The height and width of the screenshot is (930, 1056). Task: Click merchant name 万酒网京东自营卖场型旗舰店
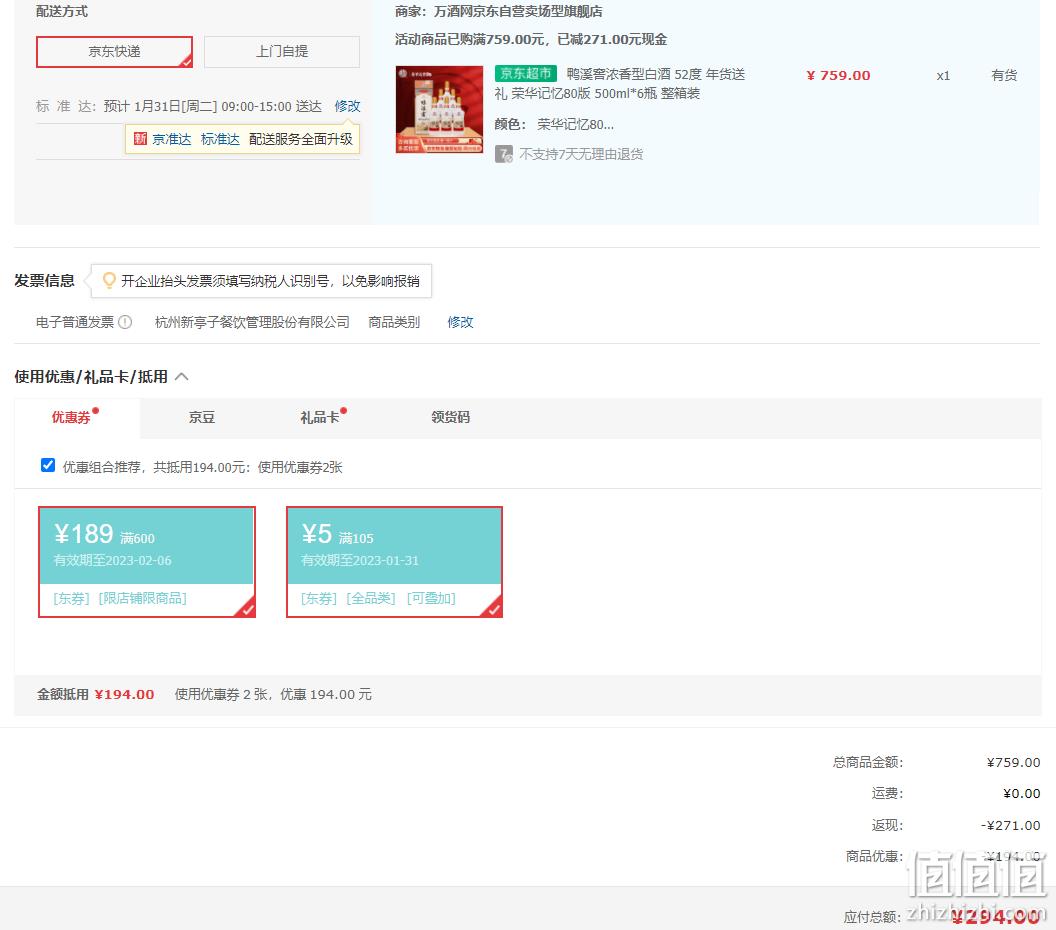pyautogui.click(x=519, y=11)
